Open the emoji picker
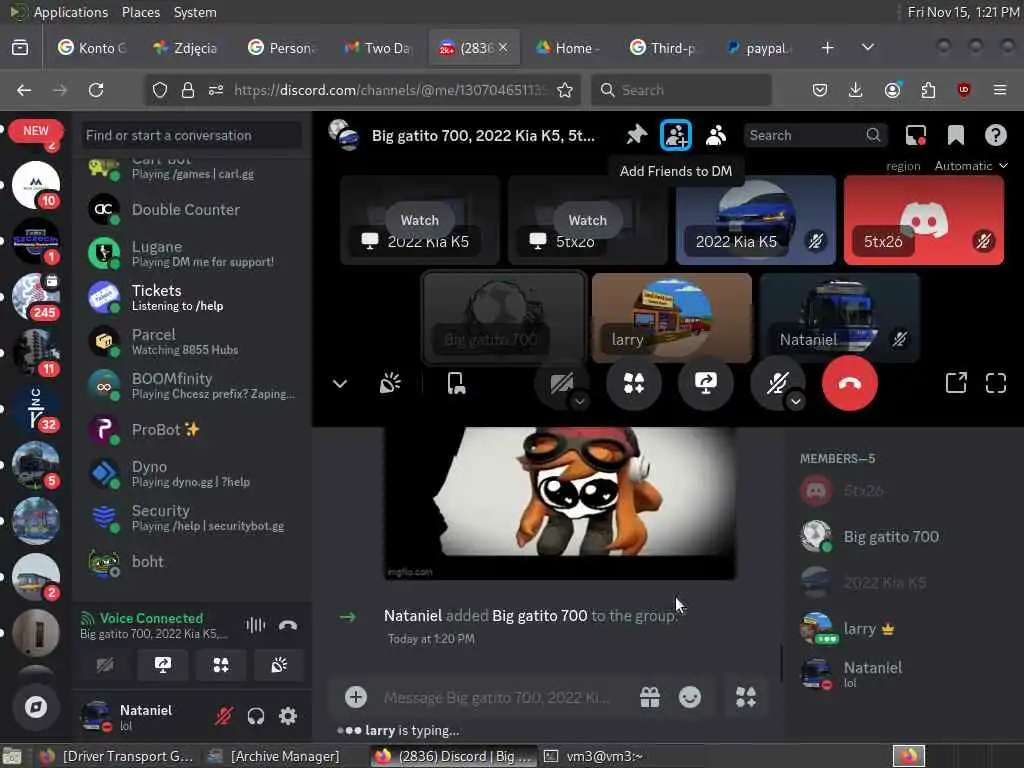This screenshot has width=1024, height=768. (x=690, y=697)
